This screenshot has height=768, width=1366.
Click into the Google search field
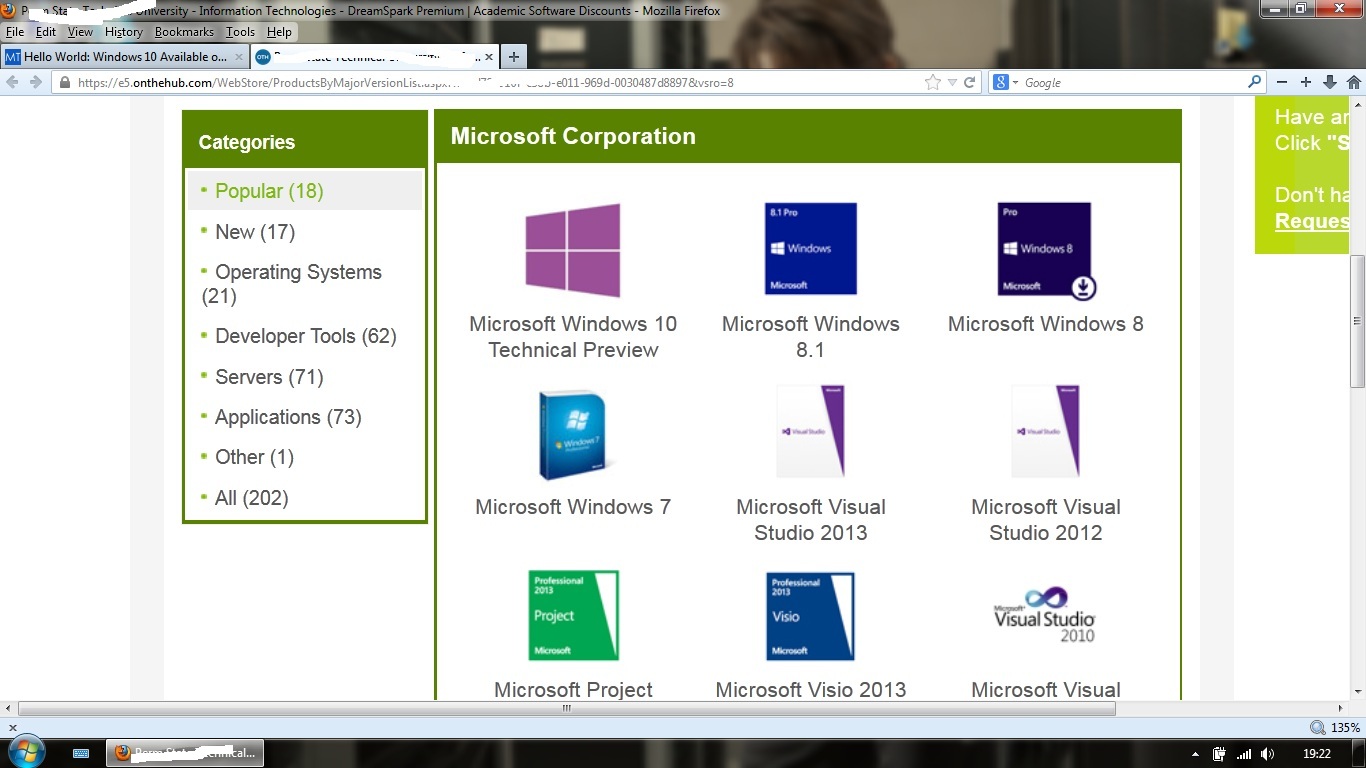[x=1133, y=82]
